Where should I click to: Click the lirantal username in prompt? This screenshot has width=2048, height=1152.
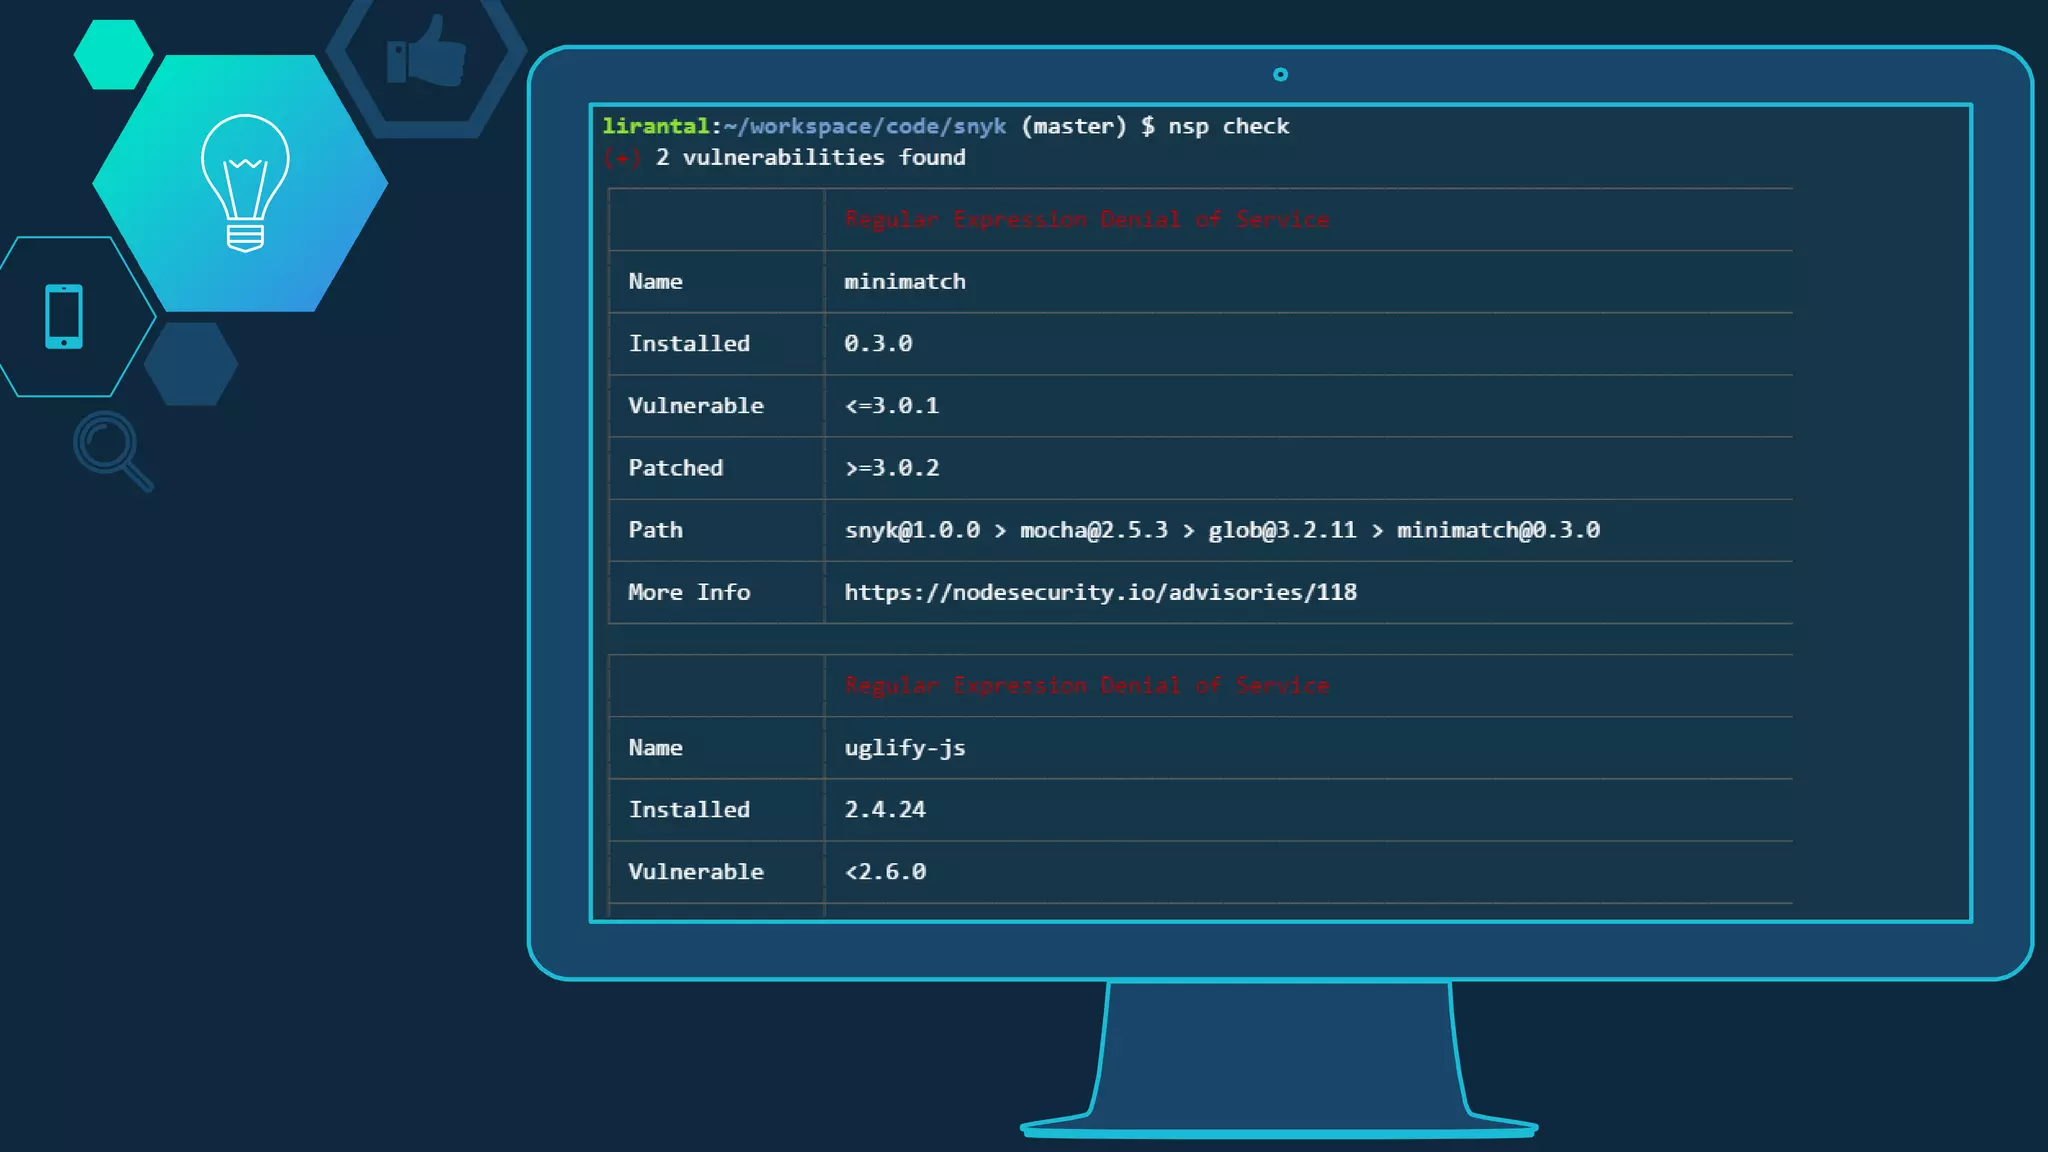pos(655,126)
